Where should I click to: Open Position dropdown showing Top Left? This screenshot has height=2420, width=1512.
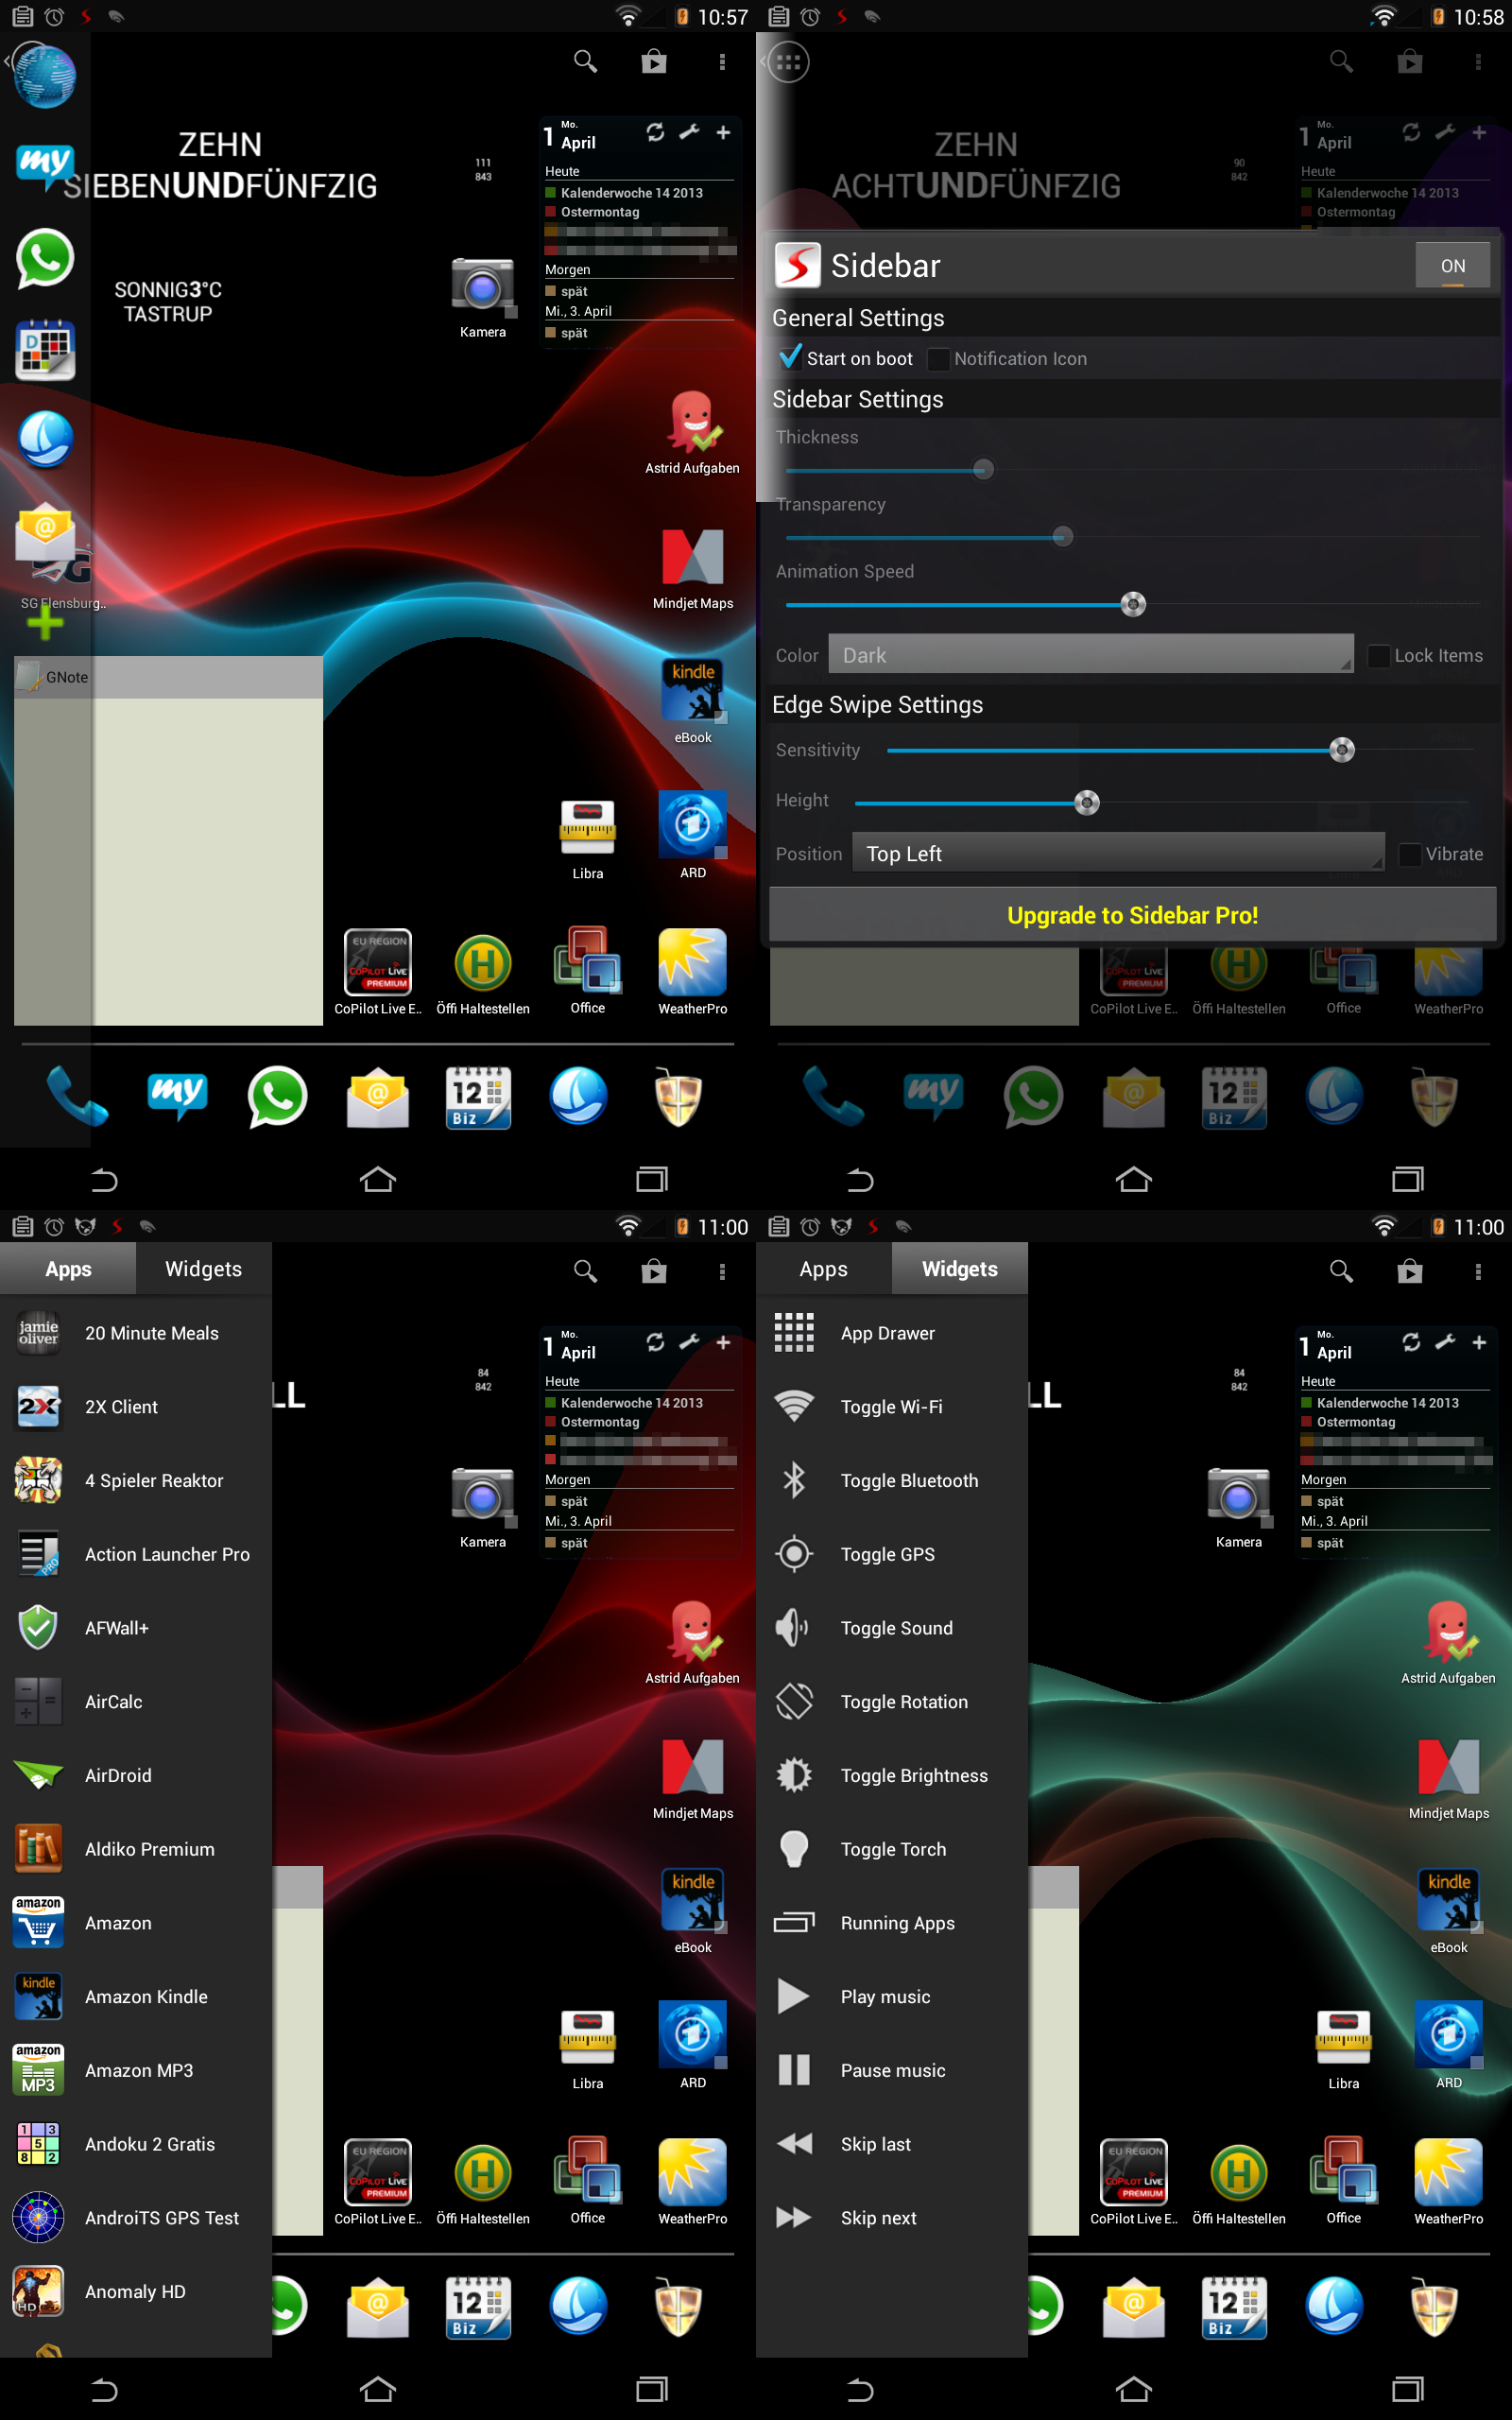tap(1118, 853)
